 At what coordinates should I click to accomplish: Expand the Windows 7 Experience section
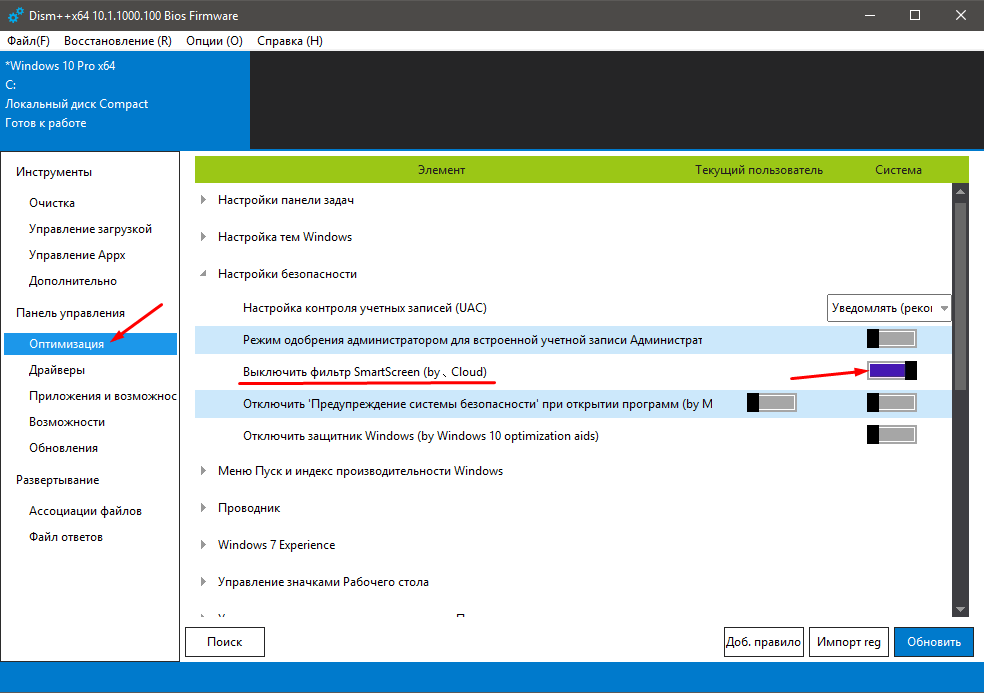click(203, 545)
